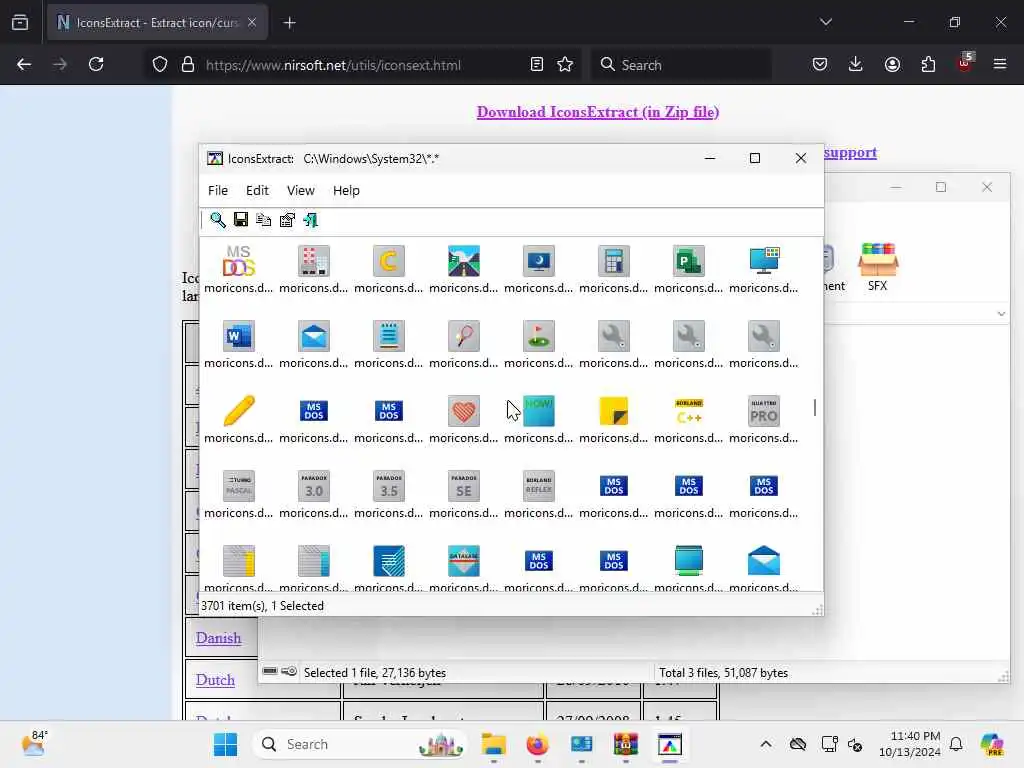Click the Copy selected icons toolbar button
Image resolution: width=1024 pixels, height=768 pixels.
(x=264, y=220)
